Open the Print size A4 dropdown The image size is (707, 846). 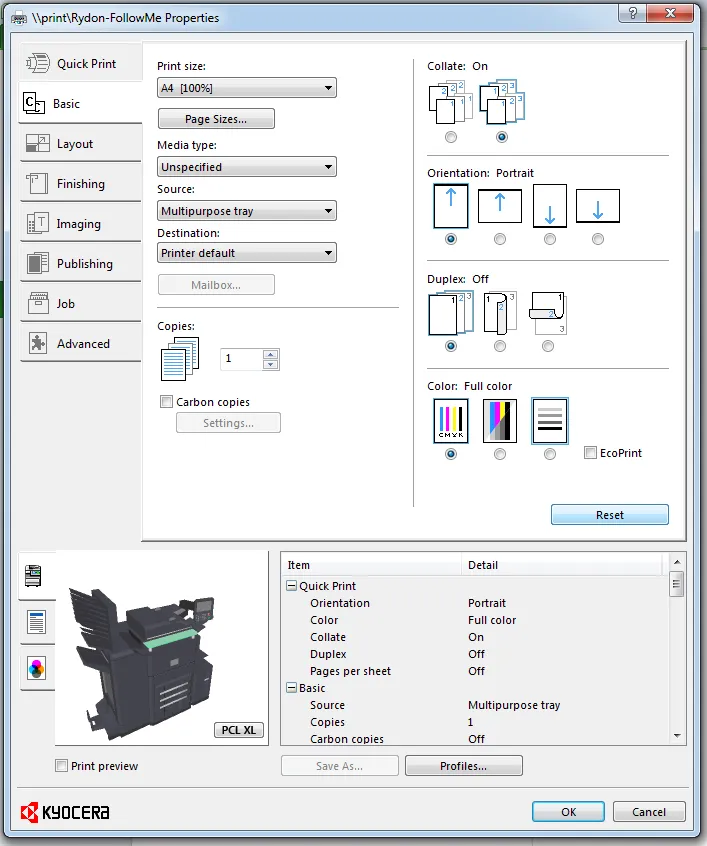(247, 88)
